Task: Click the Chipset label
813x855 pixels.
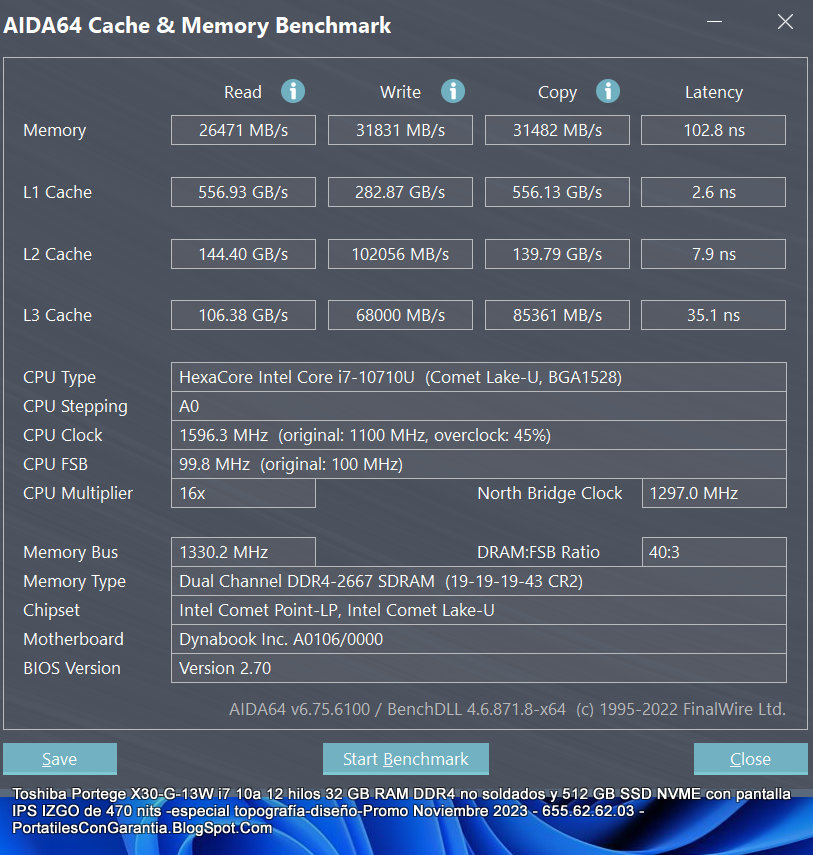Action: point(51,611)
